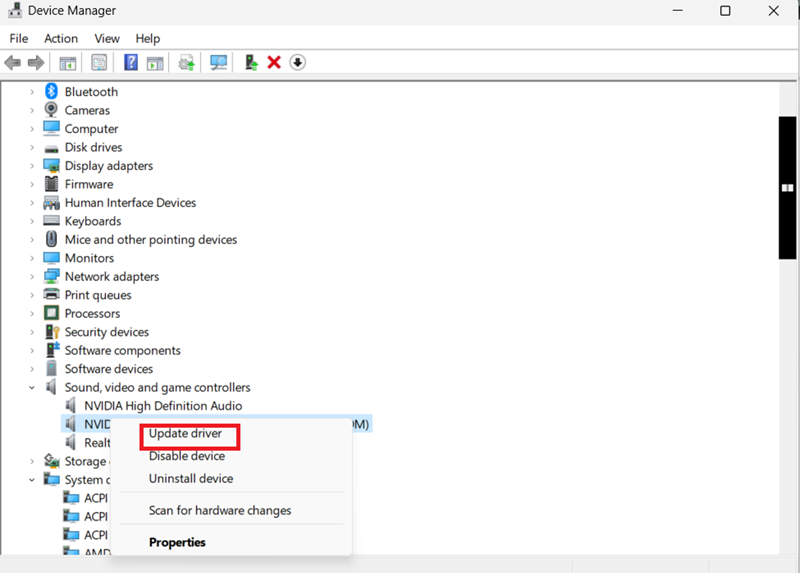Click the Bluetooth category icon
This screenshot has height=573, width=800.
tap(51, 91)
